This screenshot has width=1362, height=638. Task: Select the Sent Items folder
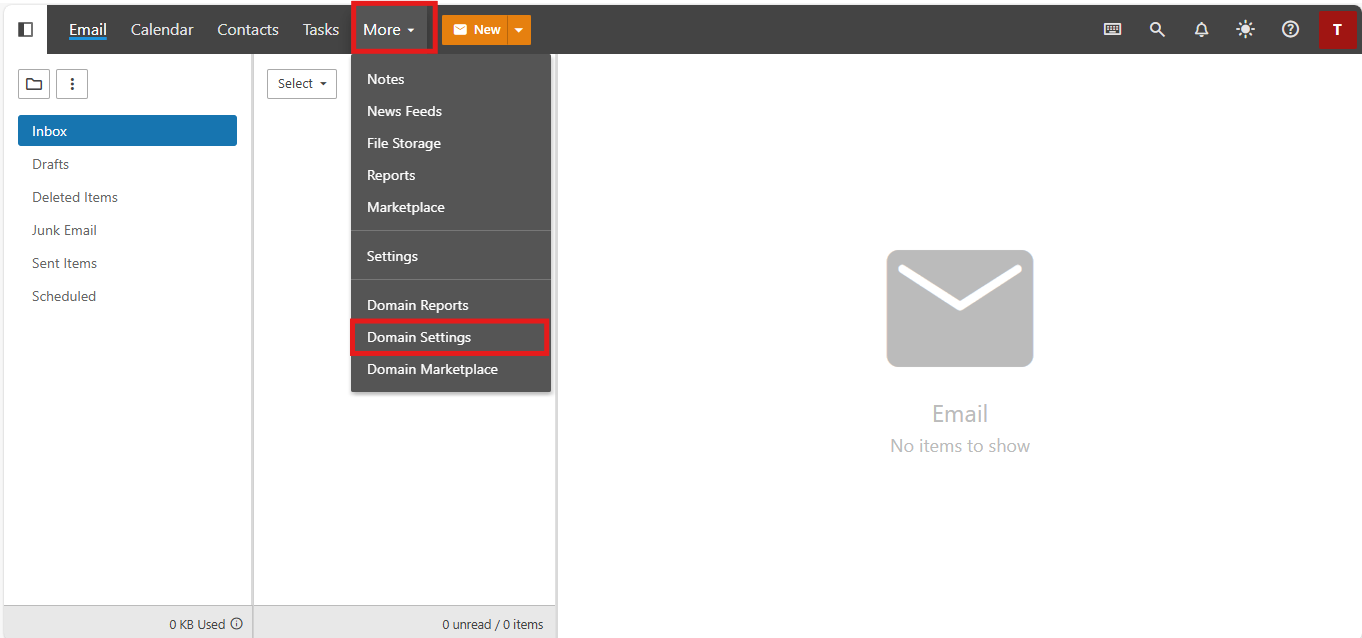(64, 263)
